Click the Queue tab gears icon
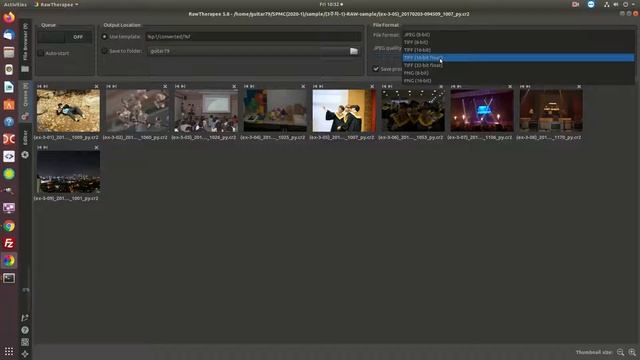The width and height of the screenshot is (640, 360). click(25, 117)
